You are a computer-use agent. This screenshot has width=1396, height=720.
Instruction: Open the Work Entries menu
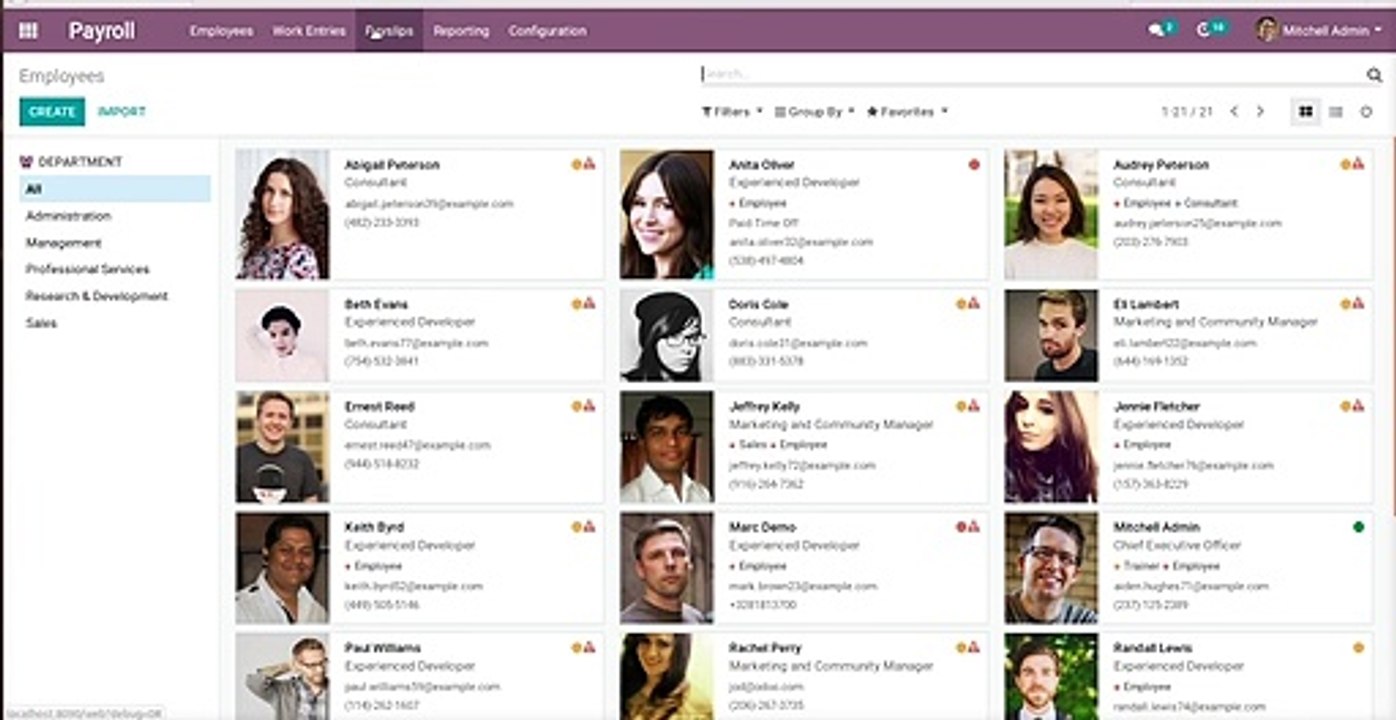point(309,31)
